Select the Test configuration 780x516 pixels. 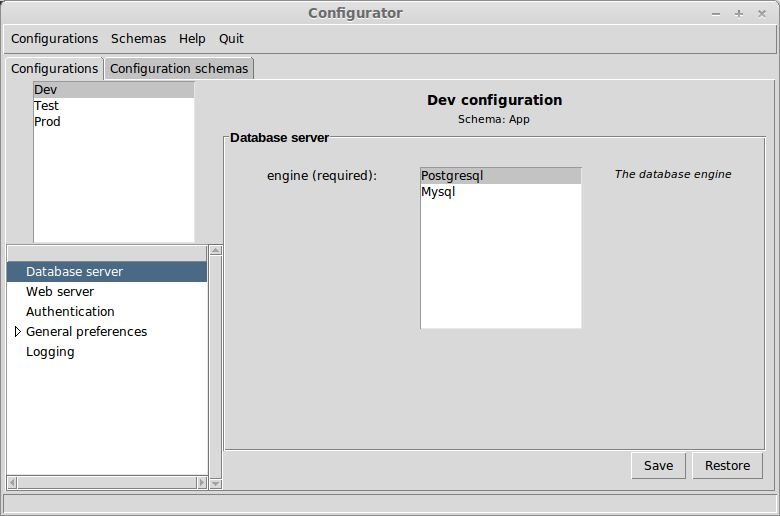(x=114, y=105)
